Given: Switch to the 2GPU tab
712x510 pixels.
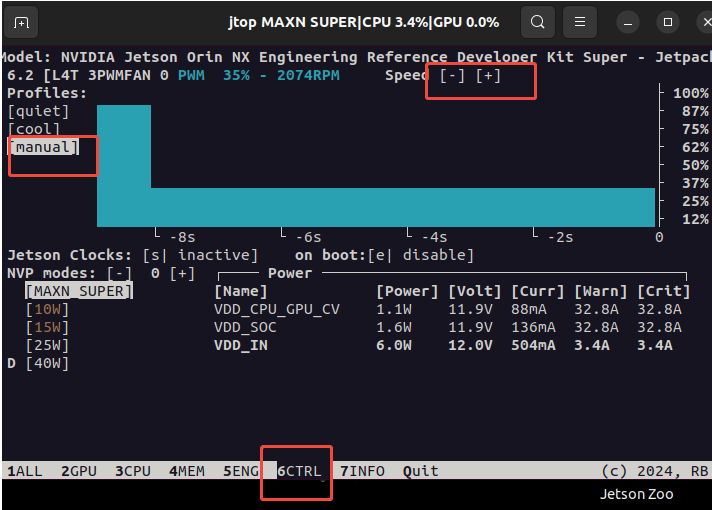Looking at the screenshot, I should pyautogui.click(x=81, y=471).
